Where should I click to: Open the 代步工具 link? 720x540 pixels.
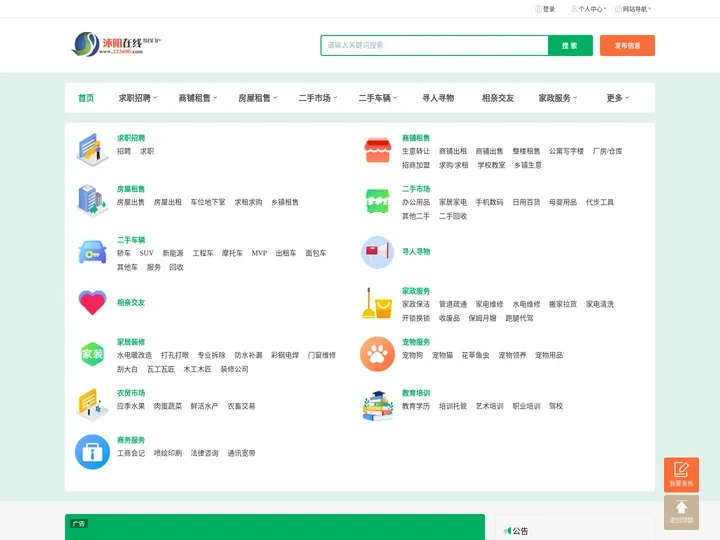click(600, 202)
